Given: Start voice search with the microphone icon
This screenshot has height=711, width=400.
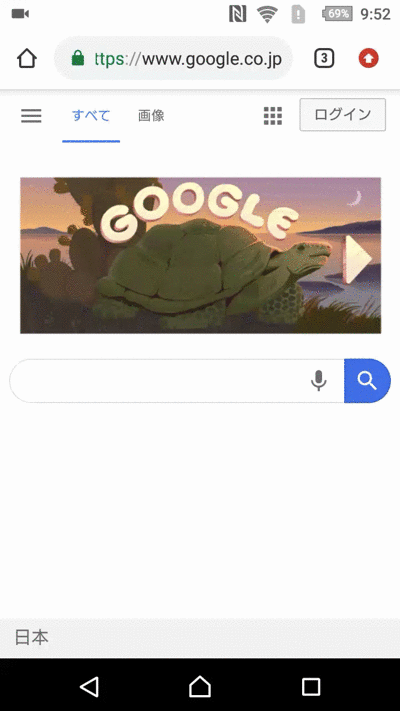Looking at the screenshot, I should click(319, 380).
